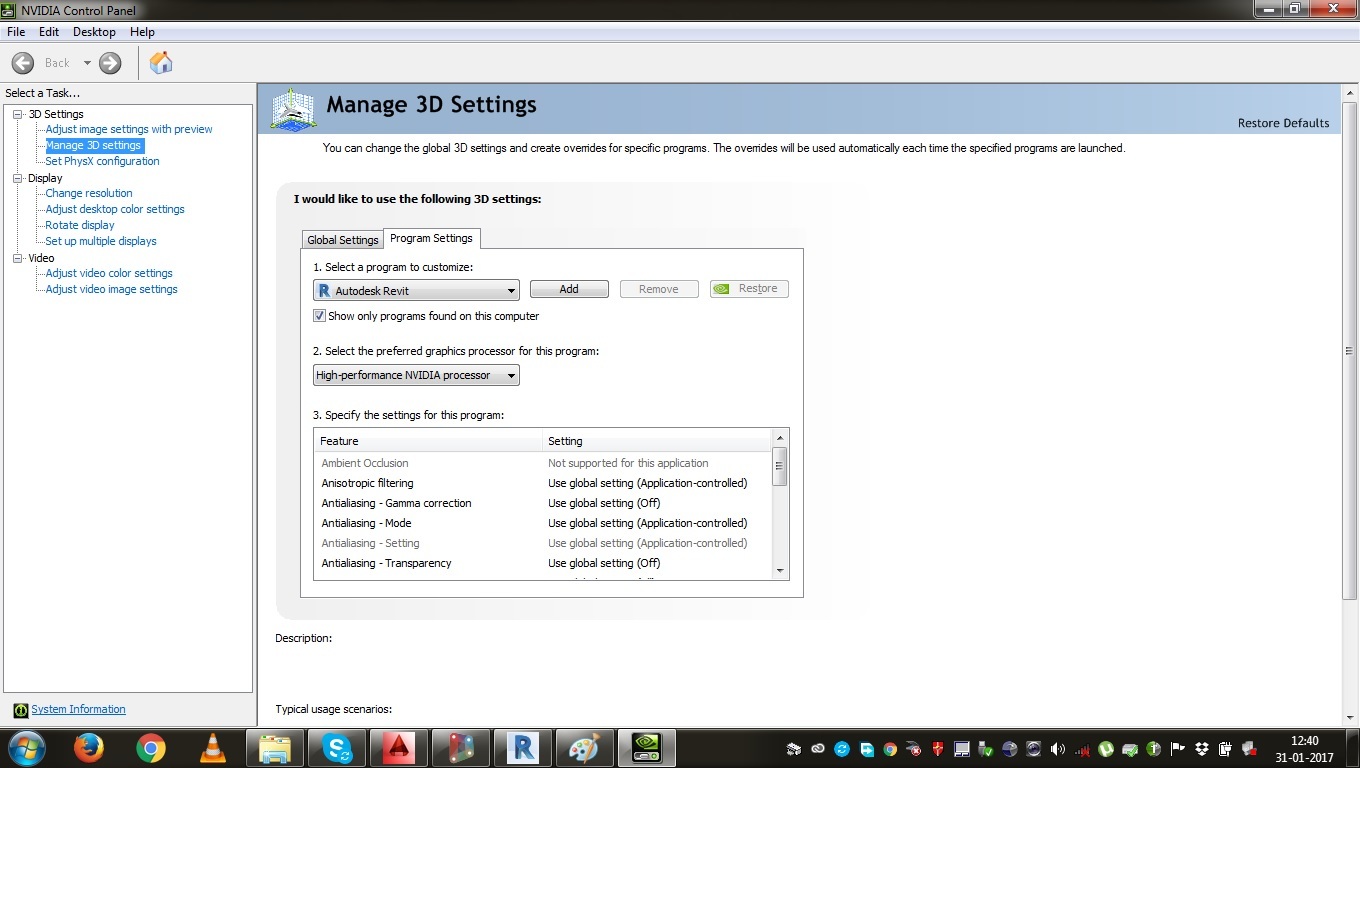Collapse the Display tree node
1360x920 pixels.
17,178
